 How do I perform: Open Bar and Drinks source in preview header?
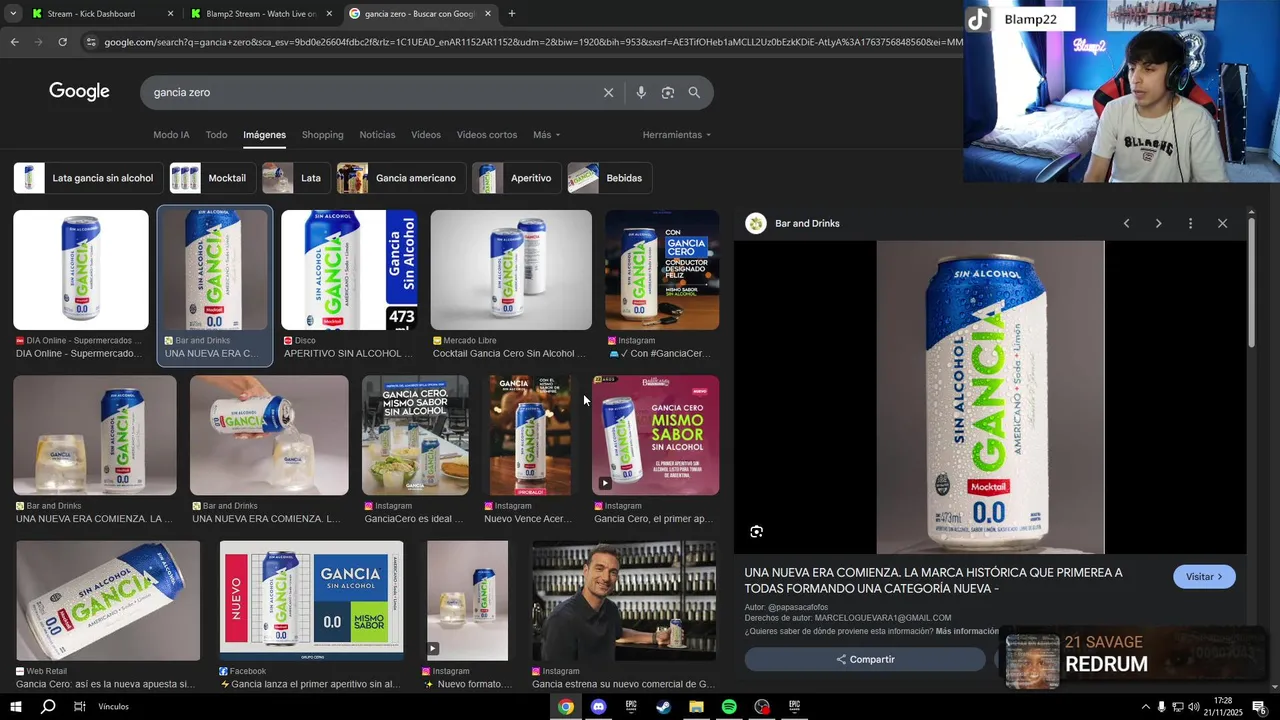point(807,224)
